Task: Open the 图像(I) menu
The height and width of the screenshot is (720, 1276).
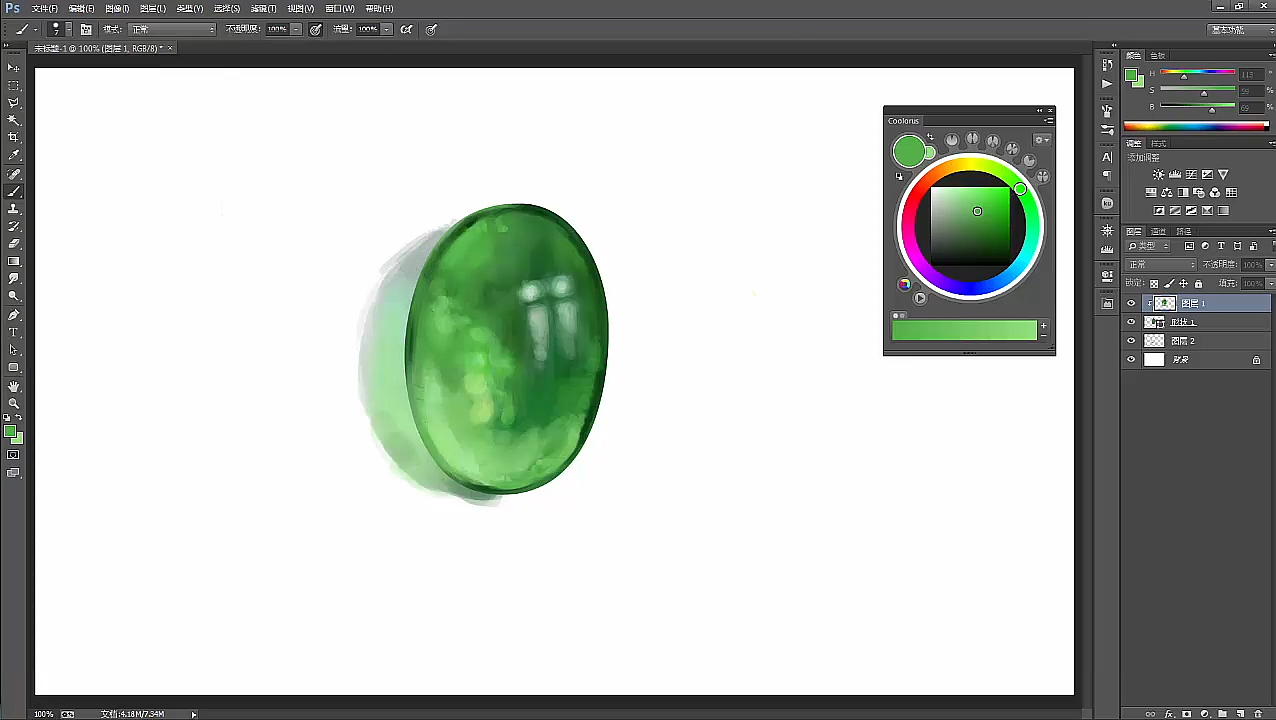Action: pyautogui.click(x=117, y=8)
